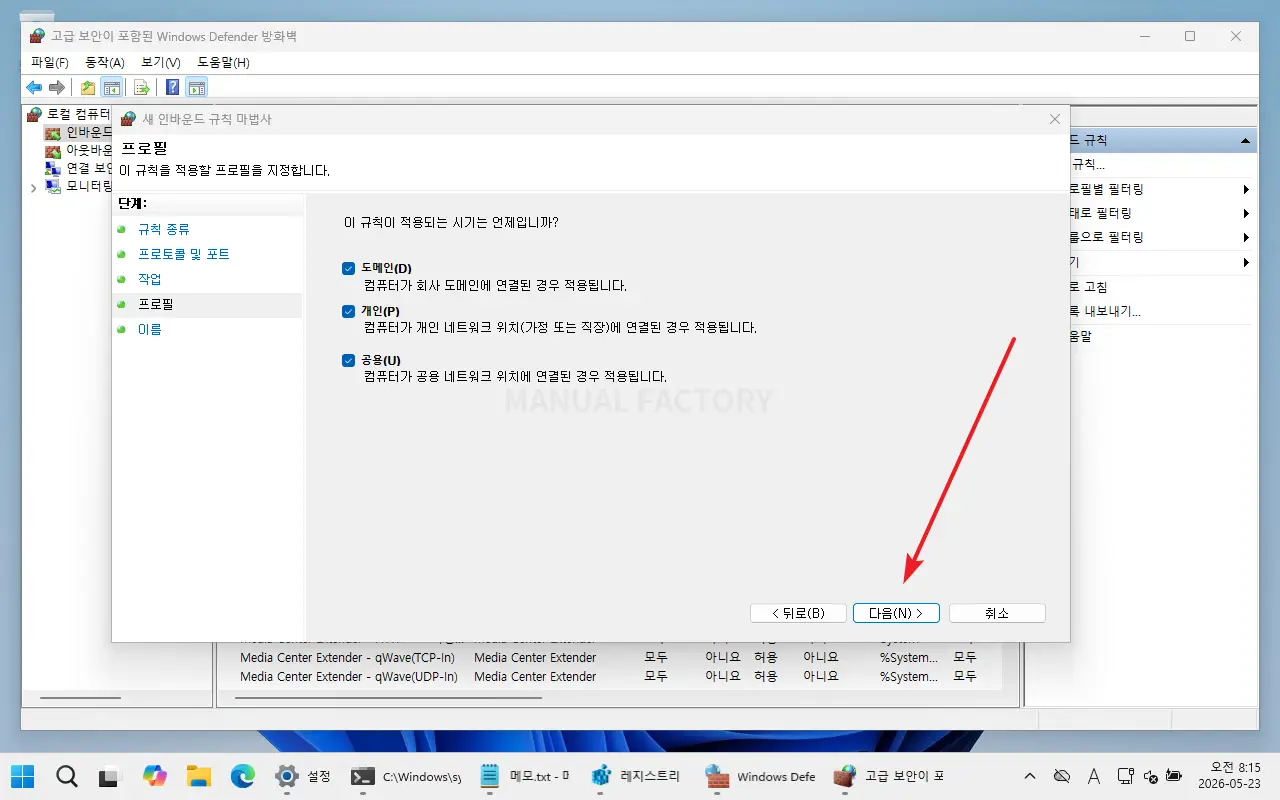Uncheck the 개인(P) profile checkbox
Image resolution: width=1280 pixels, height=800 pixels.
(348, 311)
